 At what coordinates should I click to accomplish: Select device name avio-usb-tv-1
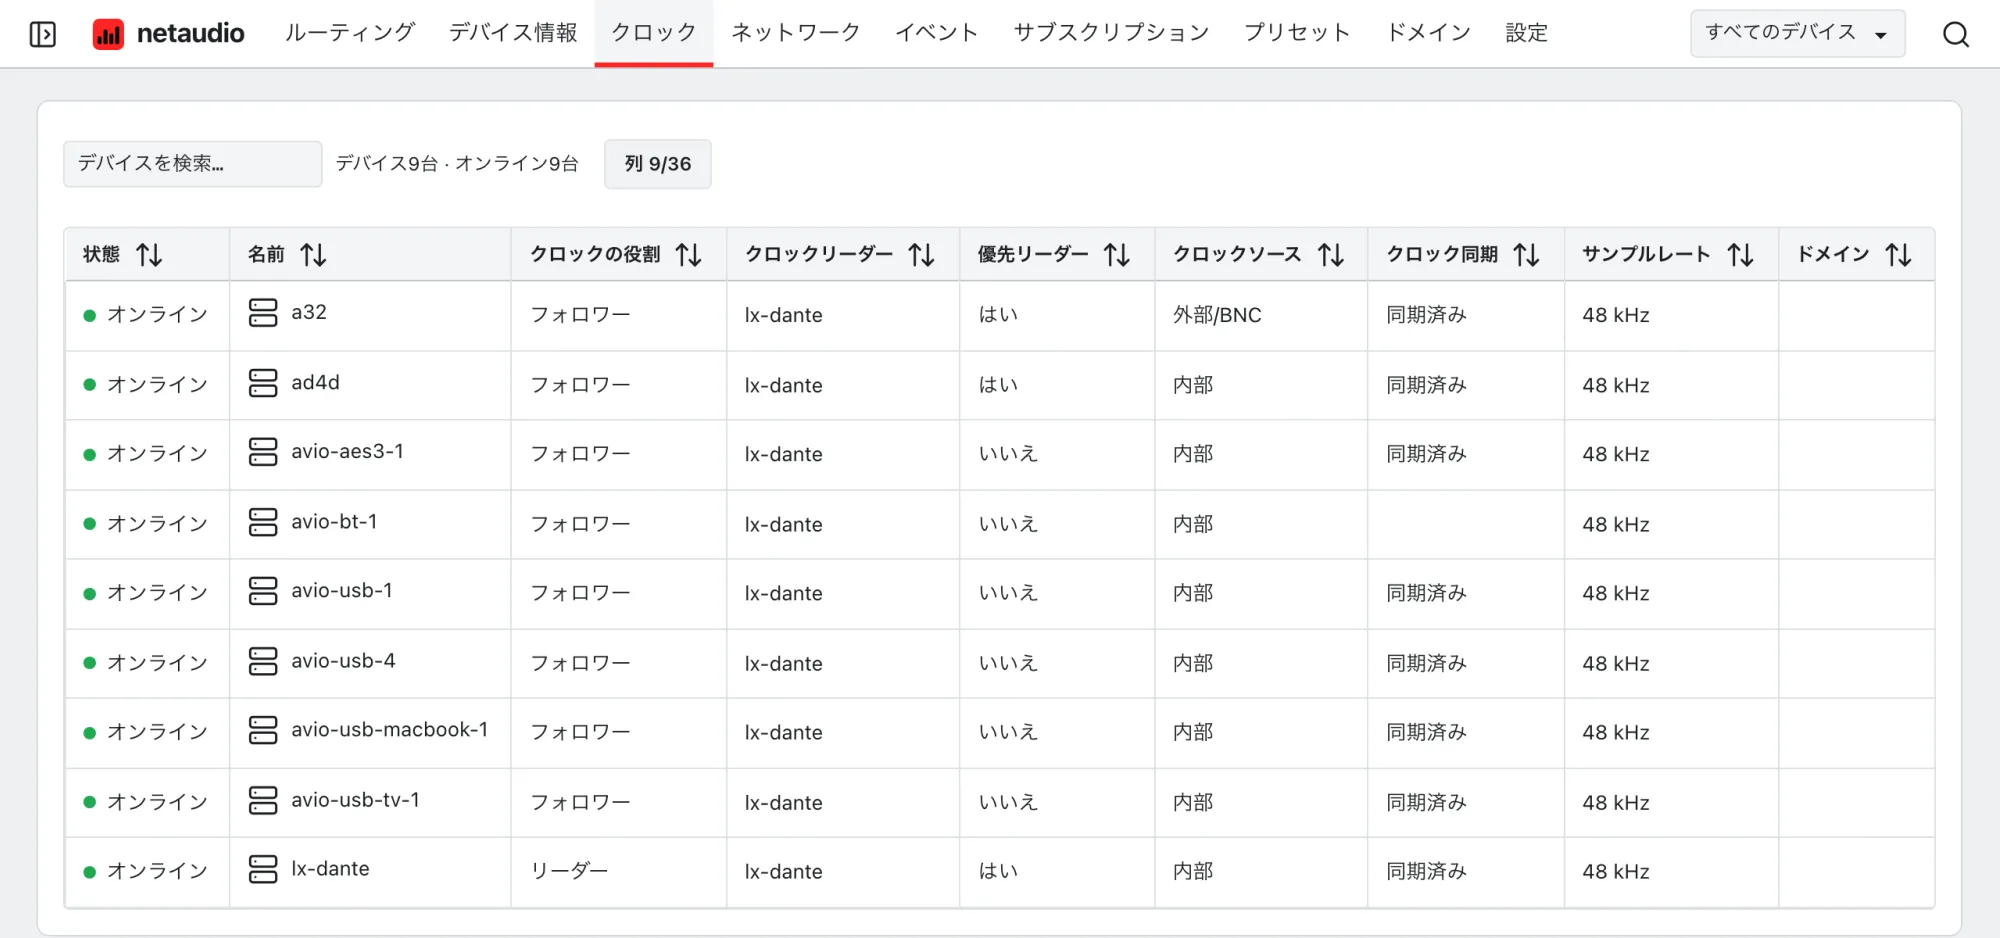(355, 799)
